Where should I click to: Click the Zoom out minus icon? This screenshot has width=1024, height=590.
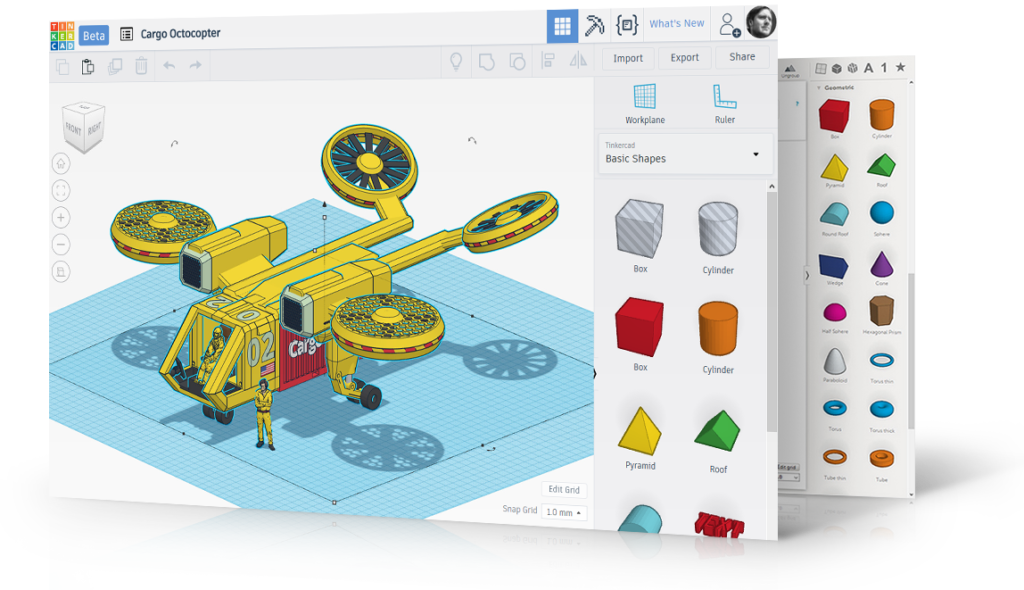click(61, 244)
